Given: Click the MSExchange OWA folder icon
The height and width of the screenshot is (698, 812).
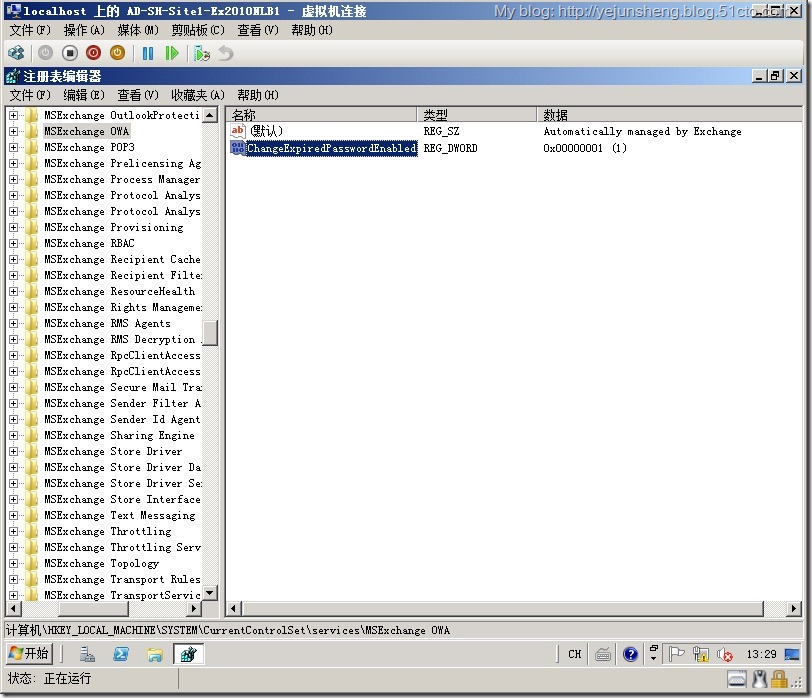Looking at the screenshot, I should tap(32, 131).
